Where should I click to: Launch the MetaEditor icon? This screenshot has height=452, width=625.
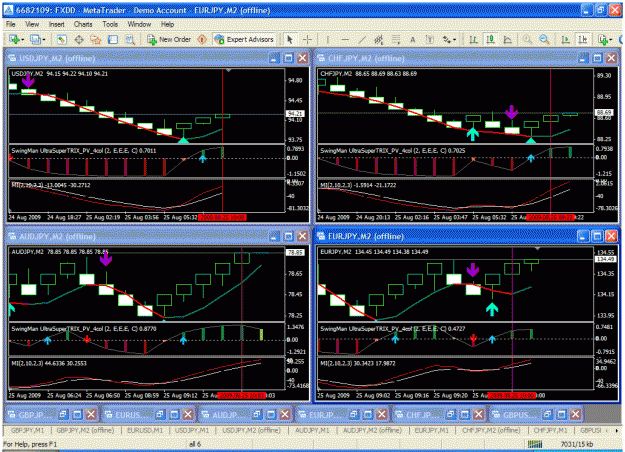click(x=202, y=39)
